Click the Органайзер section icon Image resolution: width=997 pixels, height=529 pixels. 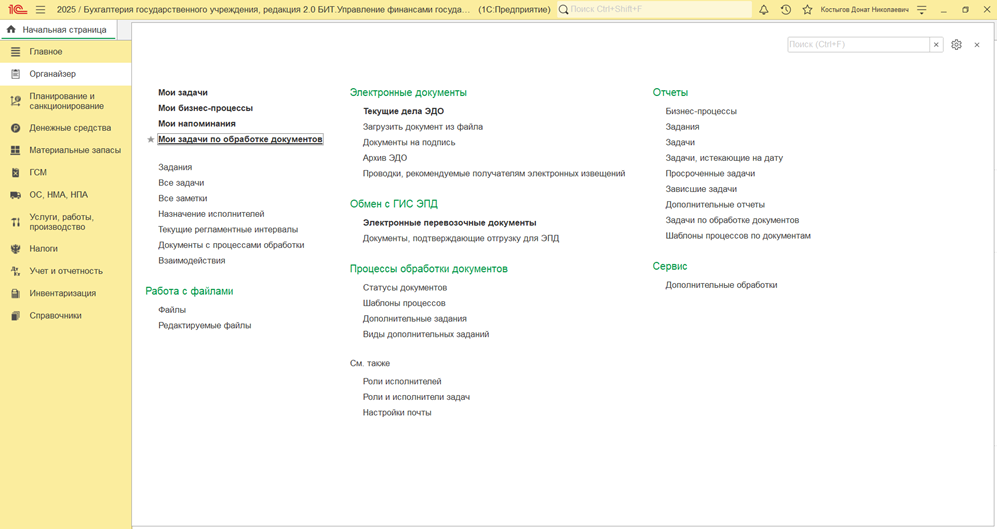16,74
